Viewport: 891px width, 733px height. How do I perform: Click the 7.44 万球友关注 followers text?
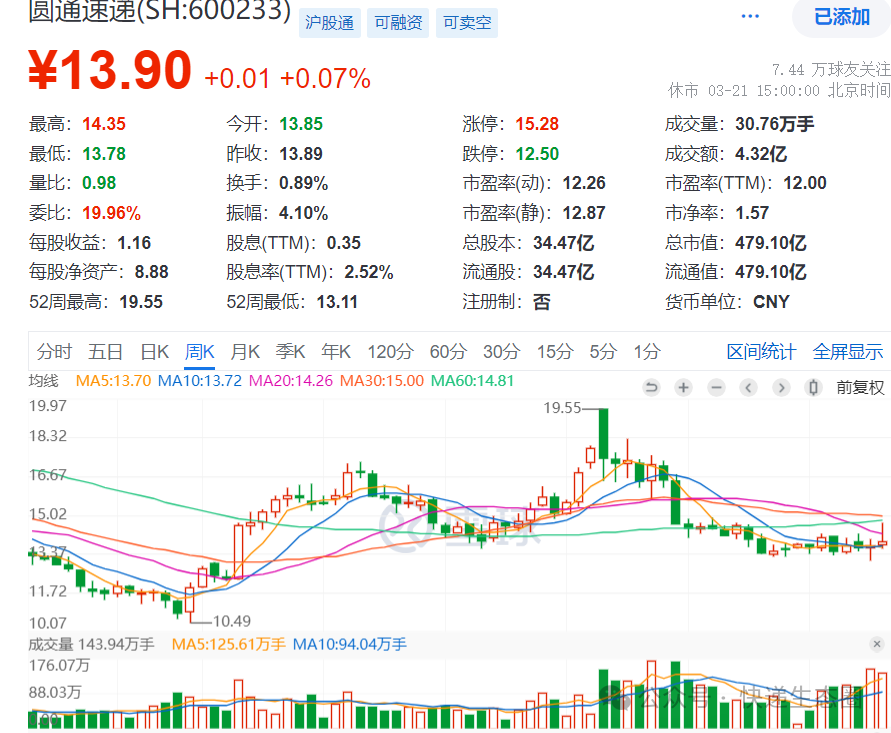pyautogui.click(x=831, y=70)
